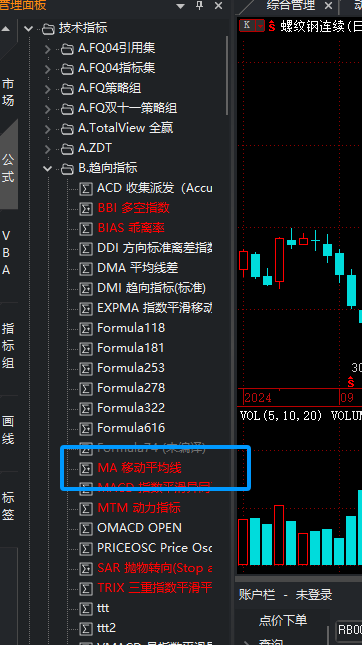Click the tree panel vertical scrollbar

pyautogui.click(x=226, y=75)
